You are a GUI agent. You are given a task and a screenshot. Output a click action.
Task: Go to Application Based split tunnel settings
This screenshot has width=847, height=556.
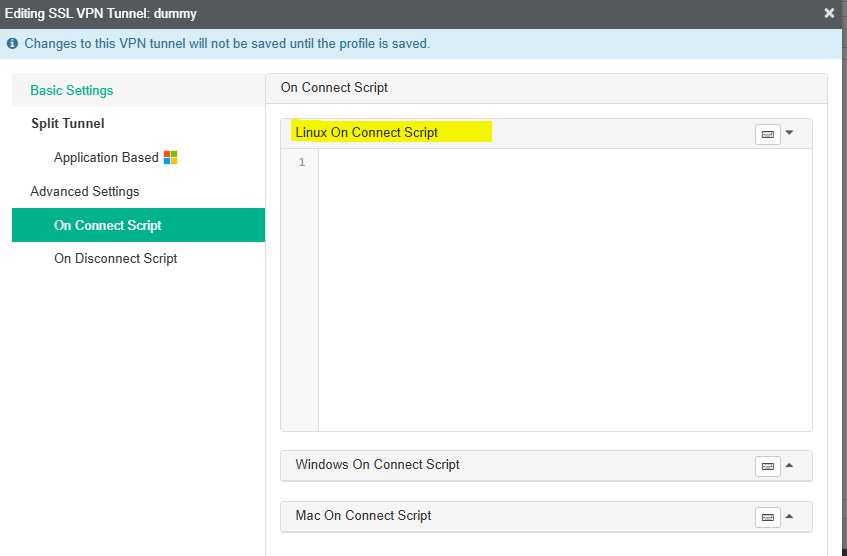coord(106,157)
